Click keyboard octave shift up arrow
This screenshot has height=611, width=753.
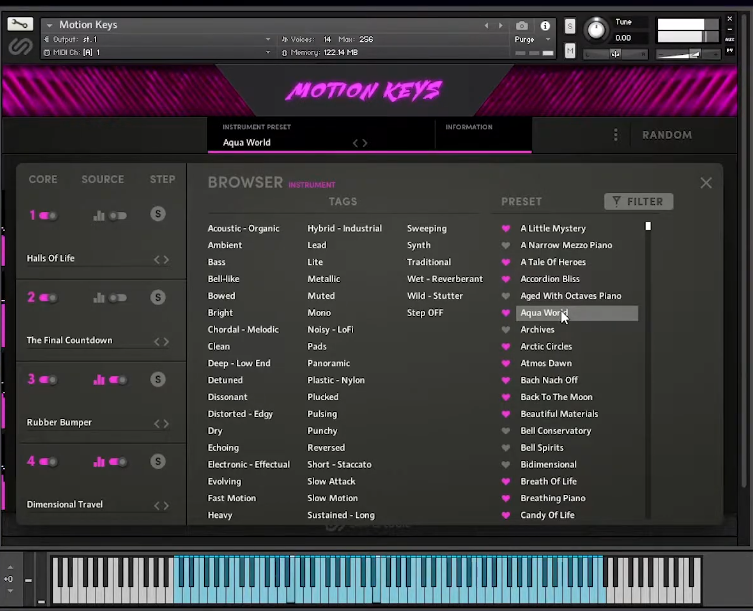pos(10,567)
